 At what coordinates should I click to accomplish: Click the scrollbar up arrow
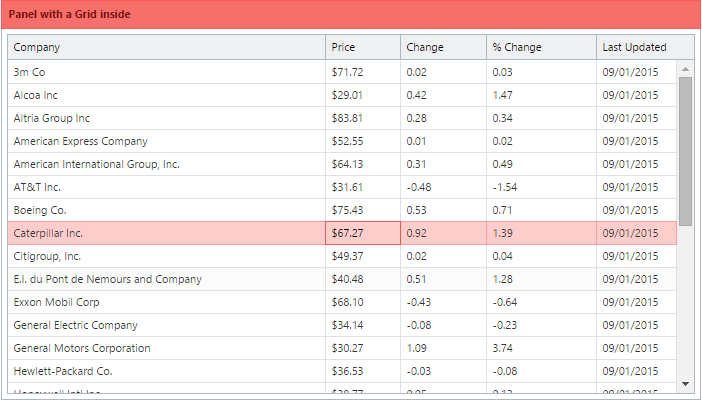685,69
